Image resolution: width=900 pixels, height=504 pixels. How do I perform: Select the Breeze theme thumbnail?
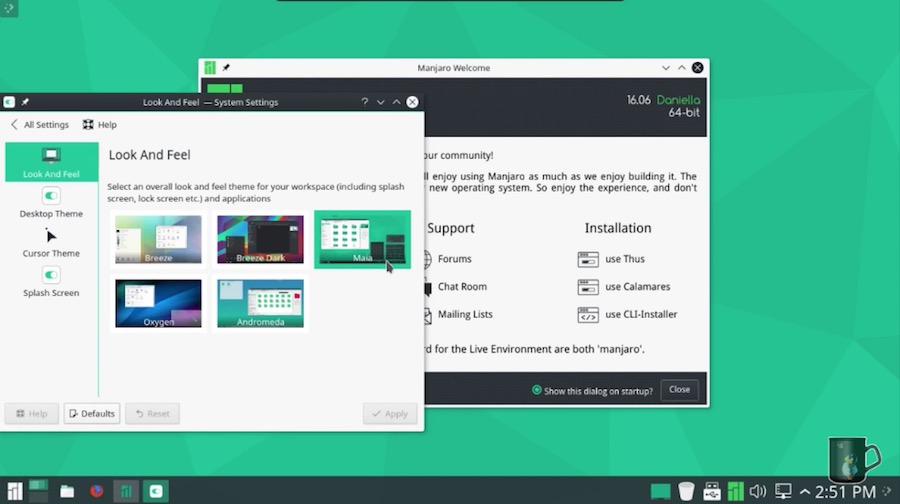tap(158, 239)
